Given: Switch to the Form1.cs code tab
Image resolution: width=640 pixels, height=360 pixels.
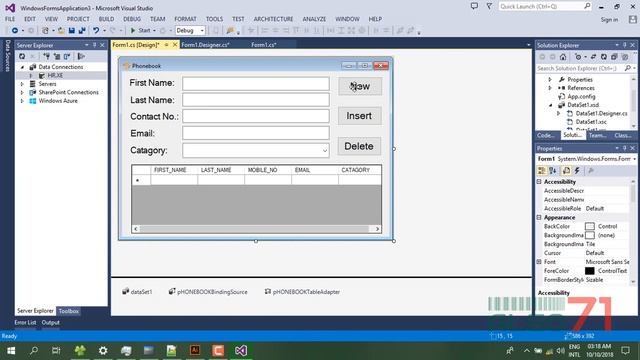Looking at the screenshot, I should click(264, 45).
